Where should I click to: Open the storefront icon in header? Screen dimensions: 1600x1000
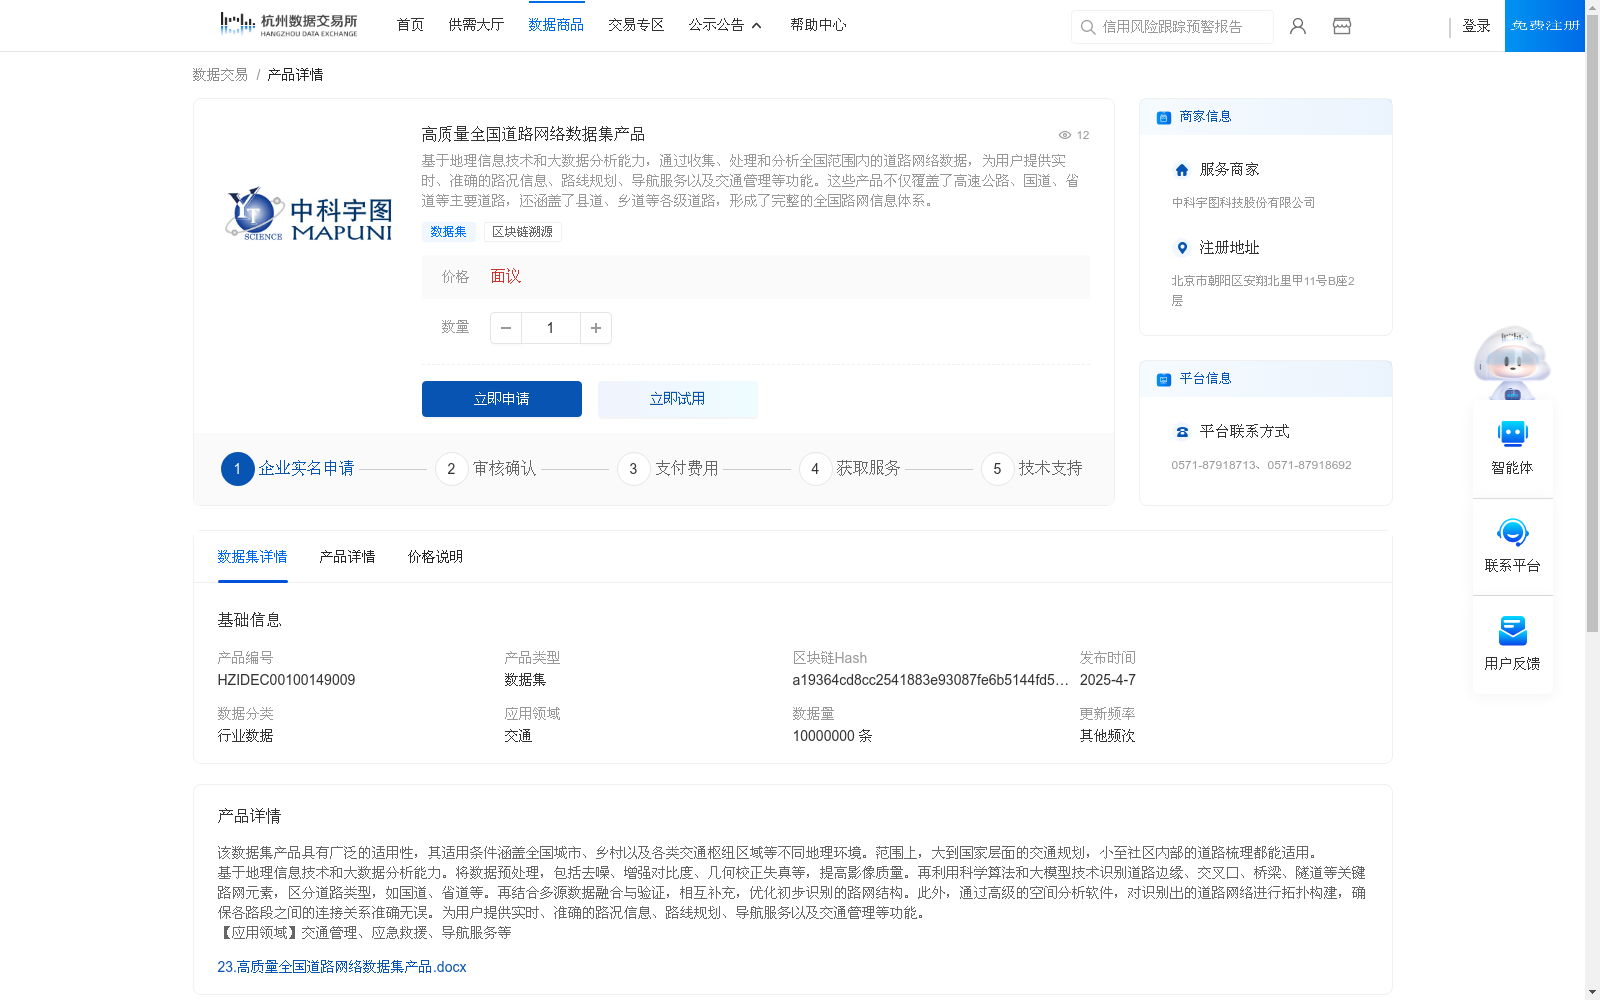pos(1342,26)
